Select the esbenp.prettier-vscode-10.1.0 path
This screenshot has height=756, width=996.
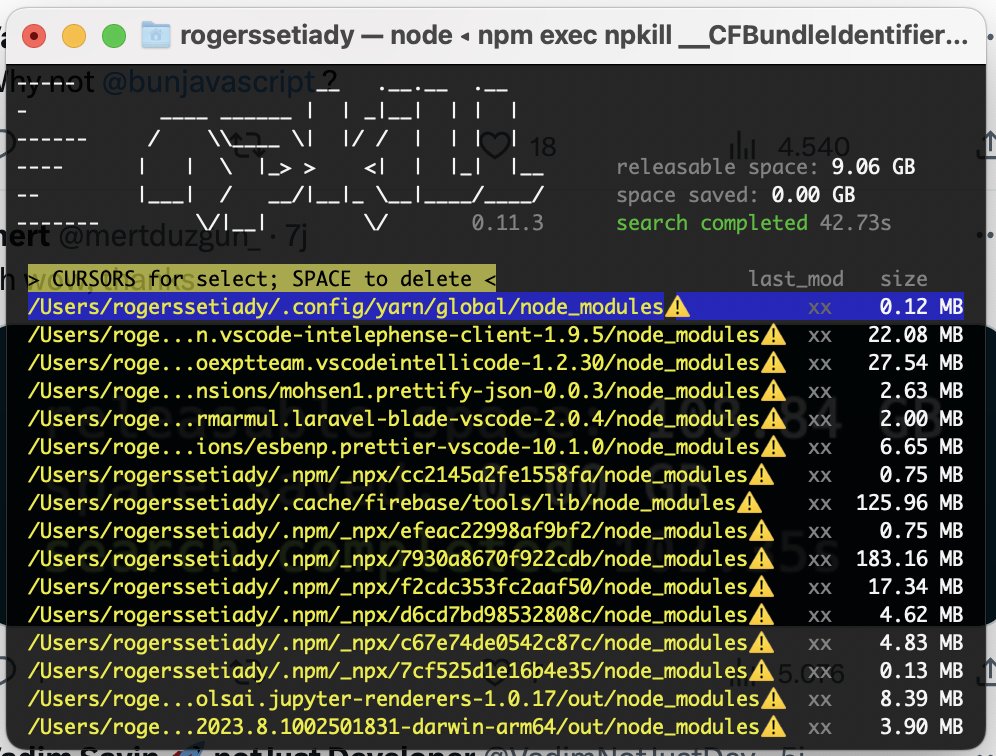(x=394, y=447)
